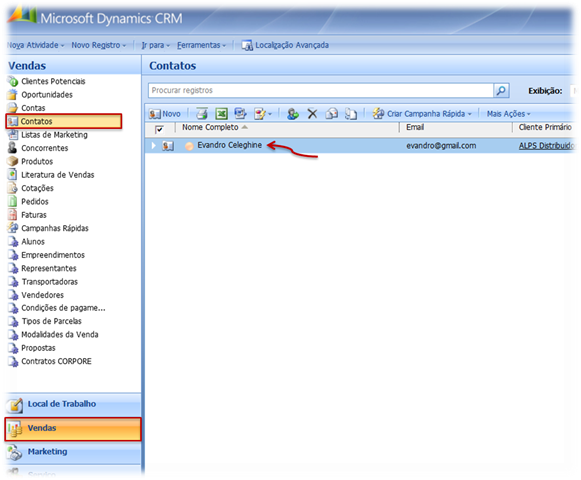Click the Criar Campanha Rápida icon
Screen dimensions: 581x480
click(x=378, y=113)
